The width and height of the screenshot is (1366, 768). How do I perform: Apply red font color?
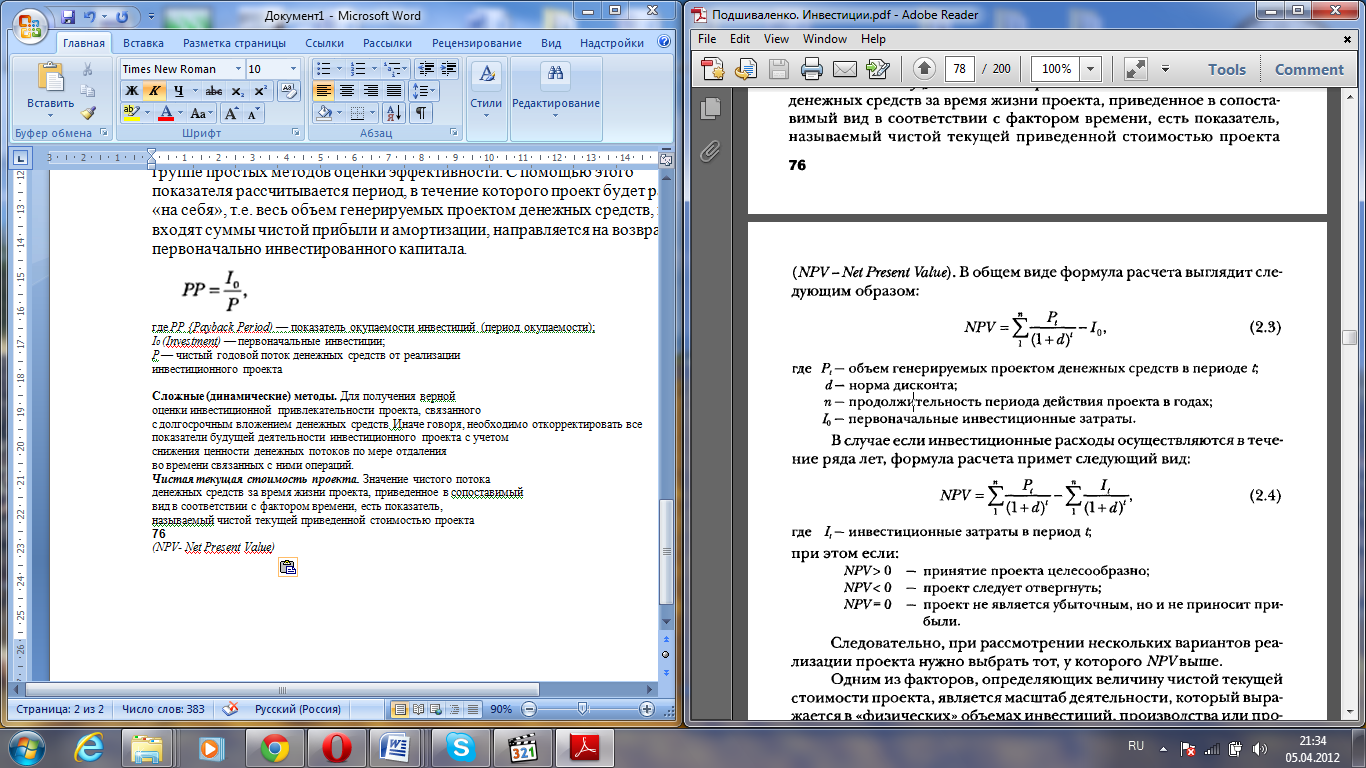(166, 113)
